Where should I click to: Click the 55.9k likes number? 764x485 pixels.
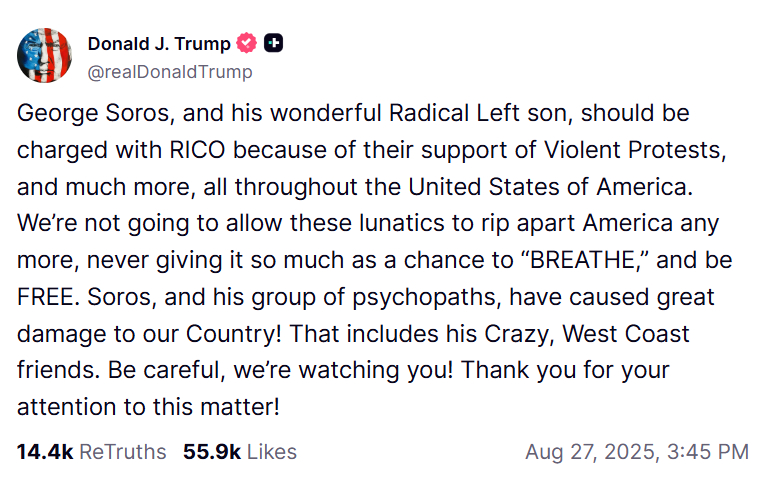coord(211,452)
